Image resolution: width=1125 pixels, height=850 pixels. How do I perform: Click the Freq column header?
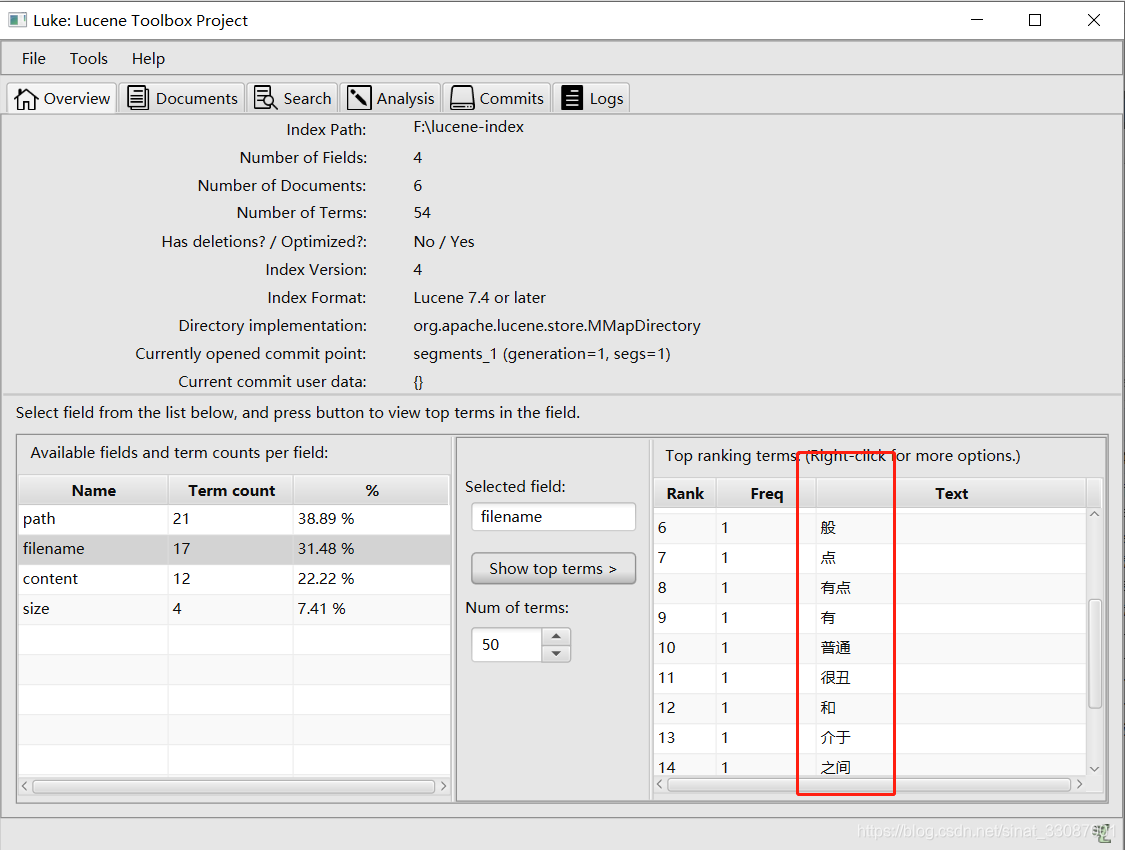point(766,494)
